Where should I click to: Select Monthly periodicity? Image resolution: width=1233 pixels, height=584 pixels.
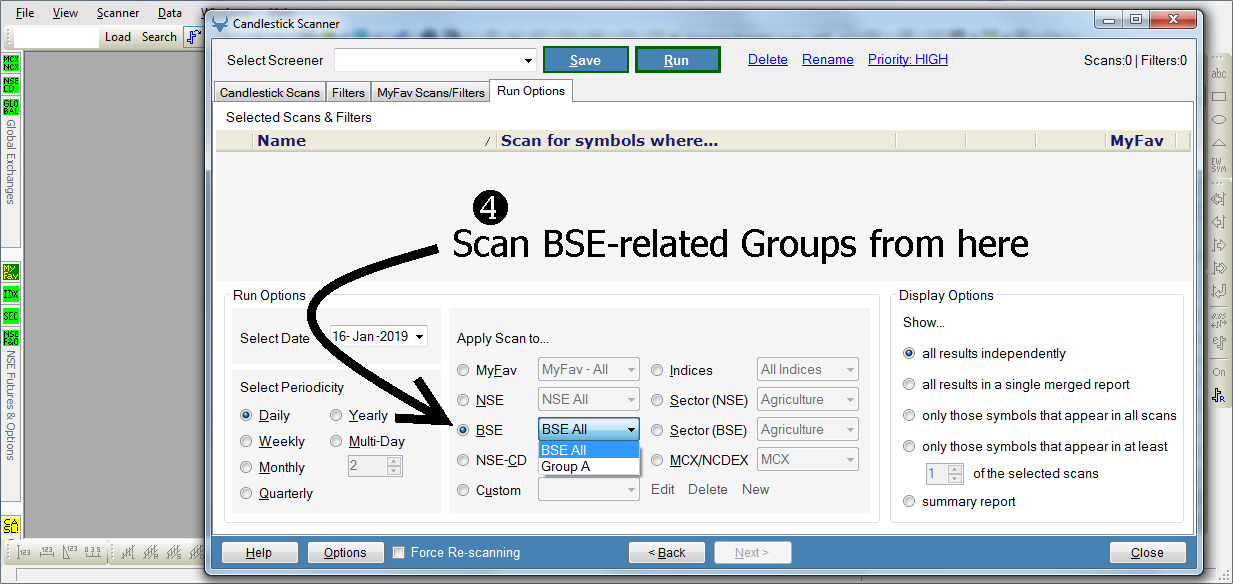point(246,467)
